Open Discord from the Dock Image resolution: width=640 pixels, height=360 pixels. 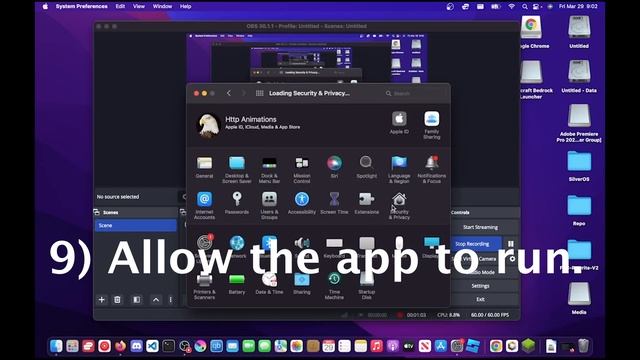(x=136, y=346)
